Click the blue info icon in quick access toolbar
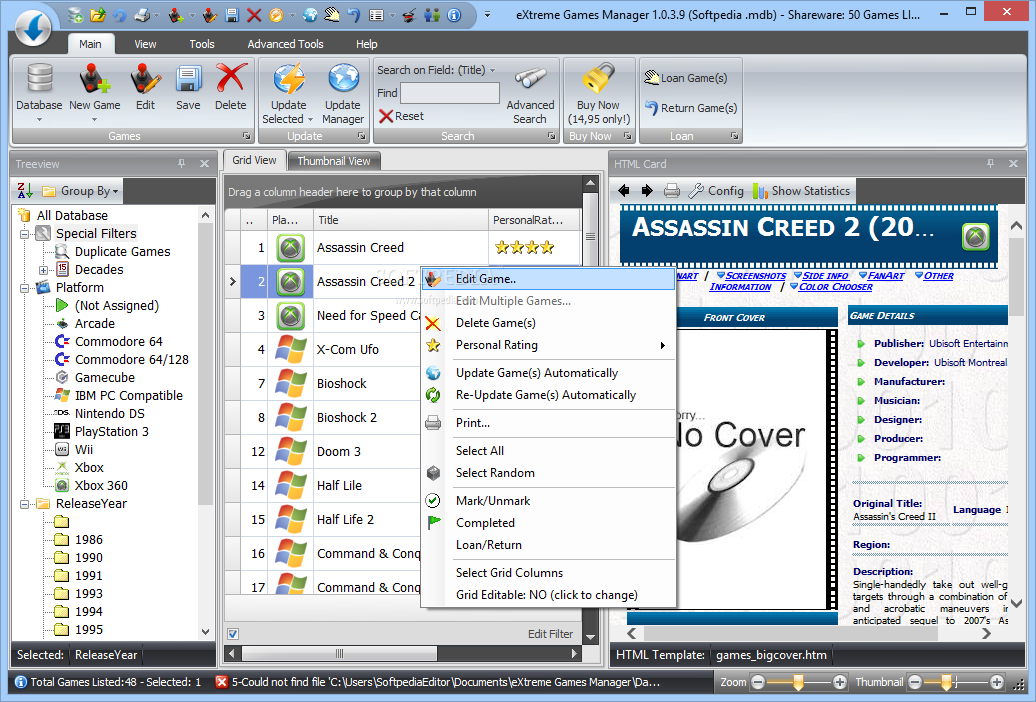Screen dimensions: 1036x702 454,15
